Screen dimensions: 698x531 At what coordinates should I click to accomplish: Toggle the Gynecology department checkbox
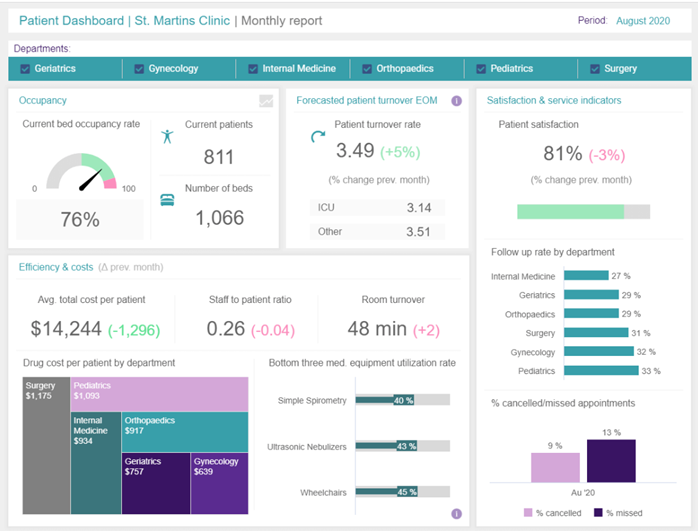click(139, 69)
